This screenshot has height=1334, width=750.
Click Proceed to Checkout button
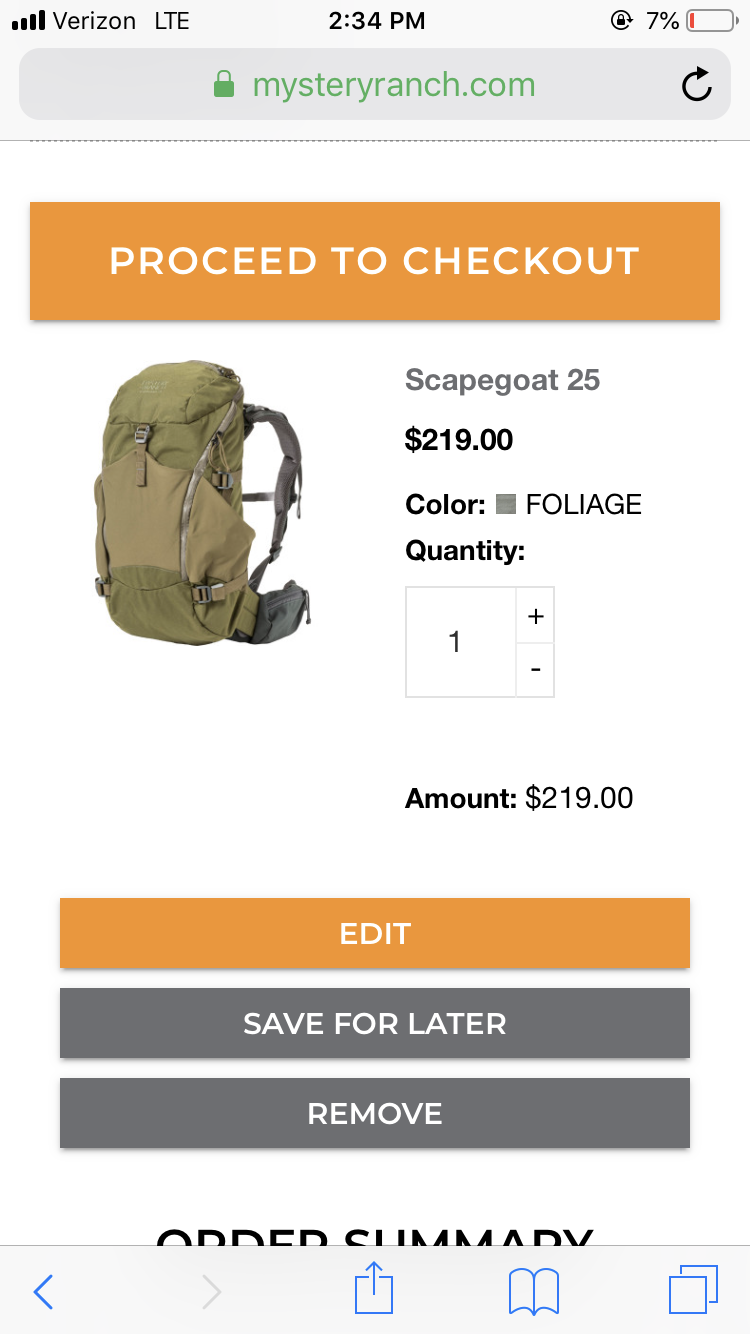[x=375, y=261]
